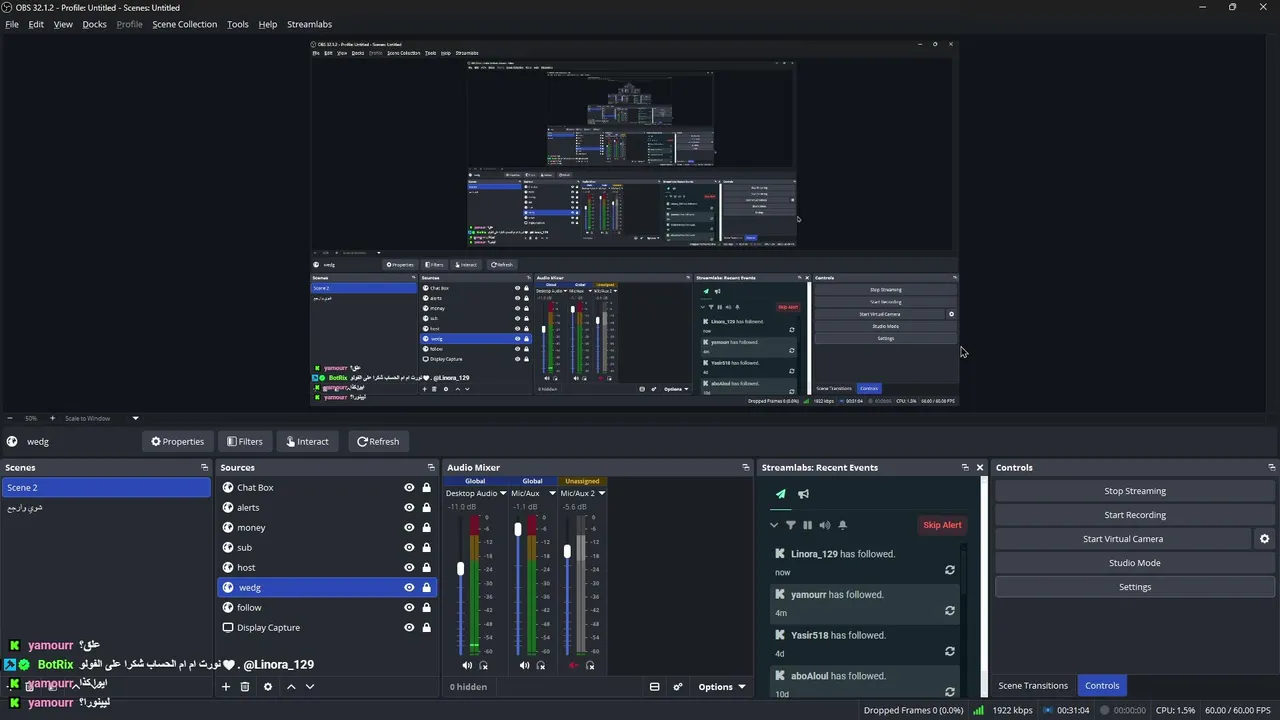Hide the Display Capture source
The width and height of the screenshot is (1280, 720).
click(409, 628)
